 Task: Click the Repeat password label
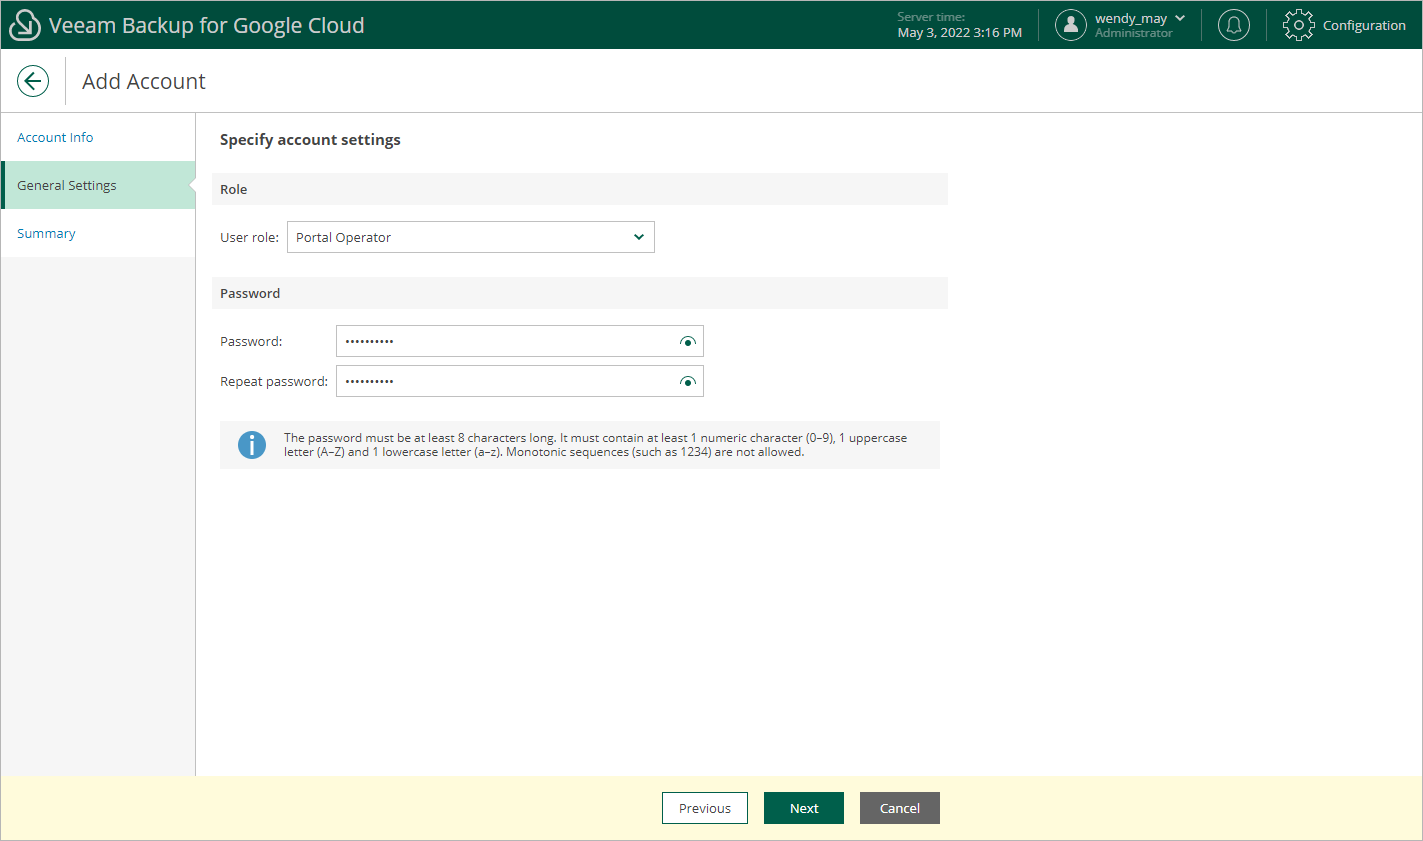tap(274, 381)
